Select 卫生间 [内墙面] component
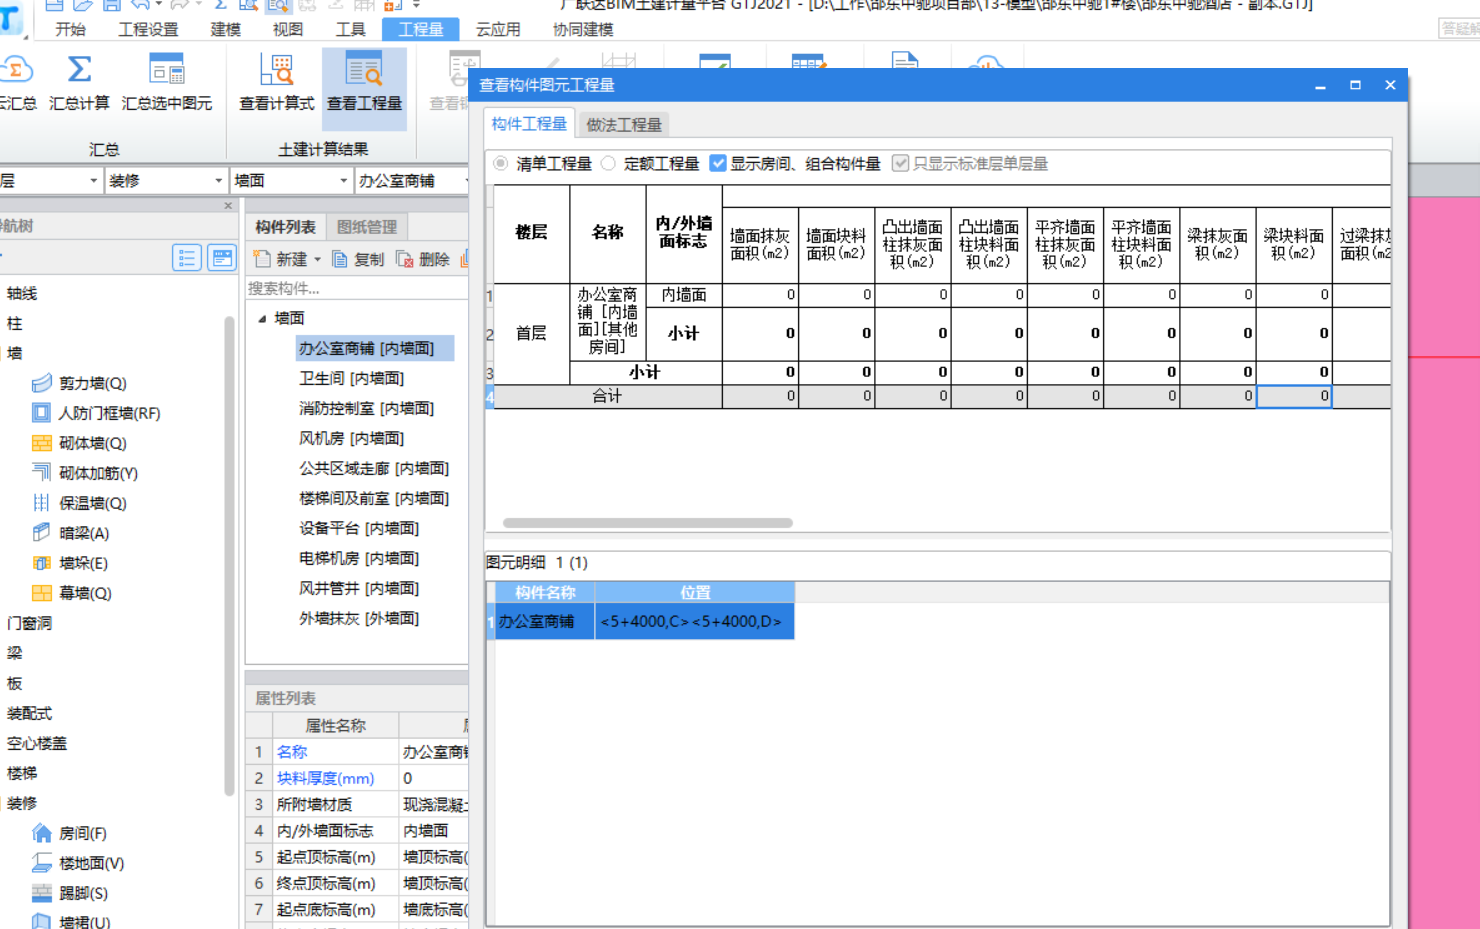The width and height of the screenshot is (1480, 929). tap(351, 378)
